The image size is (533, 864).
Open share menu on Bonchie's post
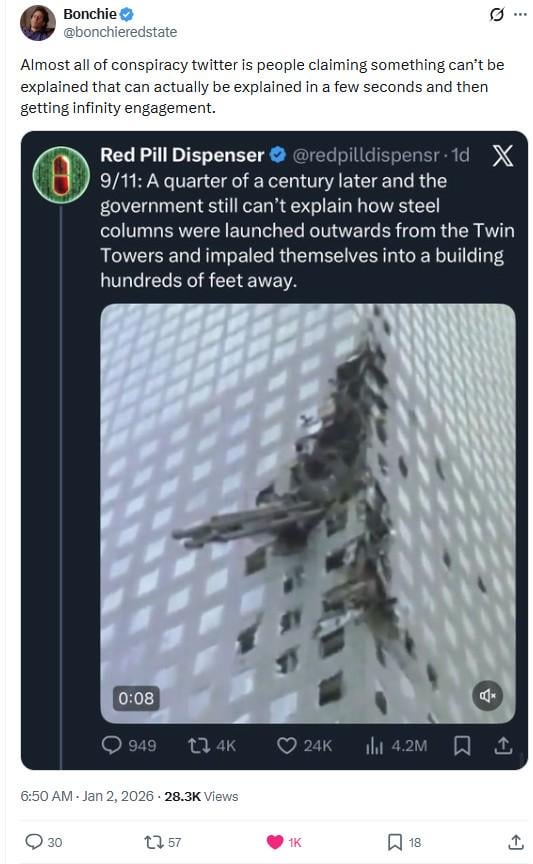[515, 842]
